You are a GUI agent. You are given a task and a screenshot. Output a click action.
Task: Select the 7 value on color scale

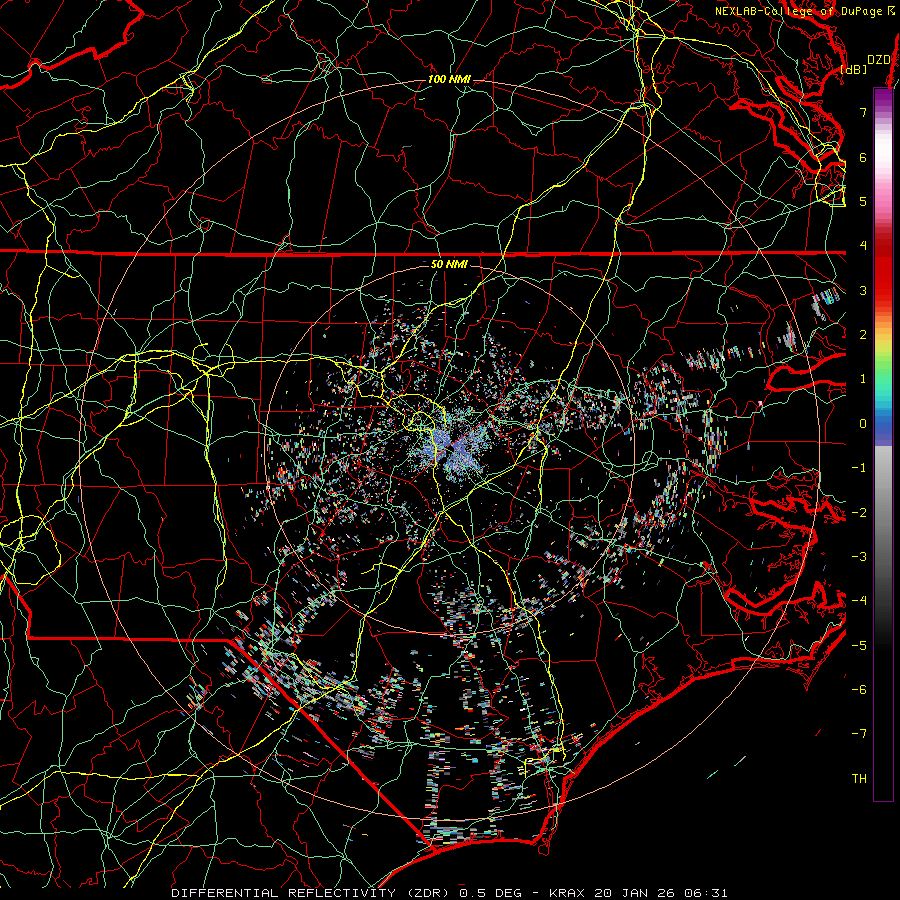pyautogui.click(x=863, y=112)
